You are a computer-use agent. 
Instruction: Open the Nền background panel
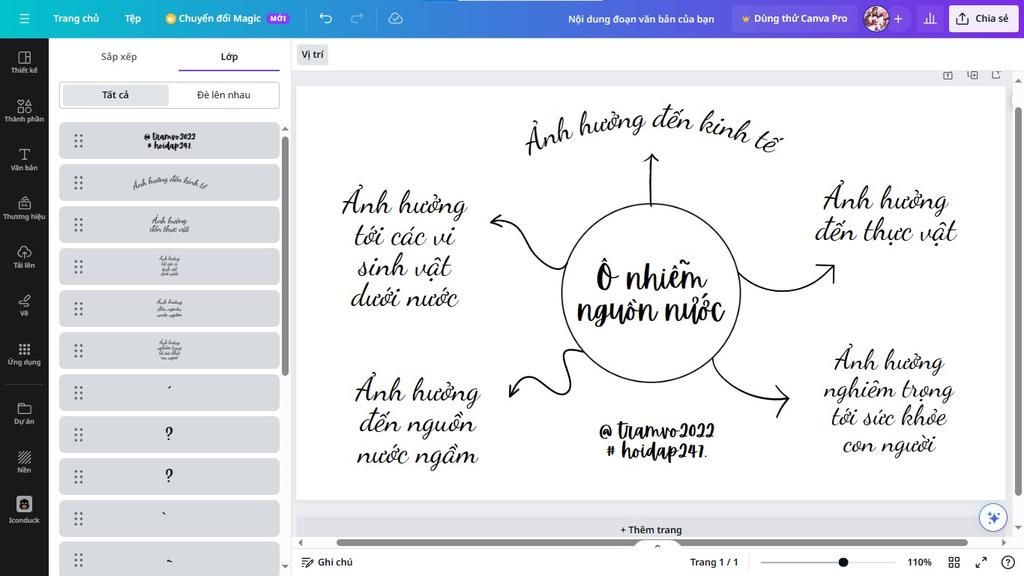click(24, 461)
